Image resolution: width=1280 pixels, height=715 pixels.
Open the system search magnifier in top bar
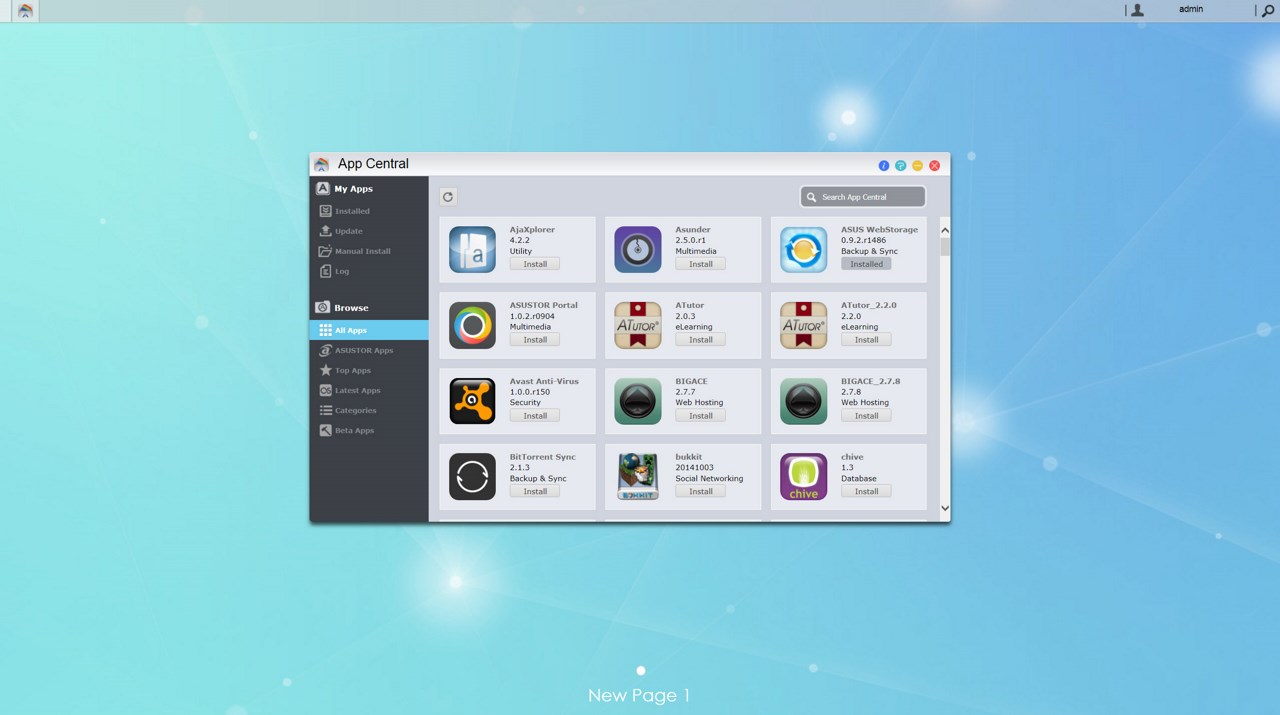pos(1268,11)
